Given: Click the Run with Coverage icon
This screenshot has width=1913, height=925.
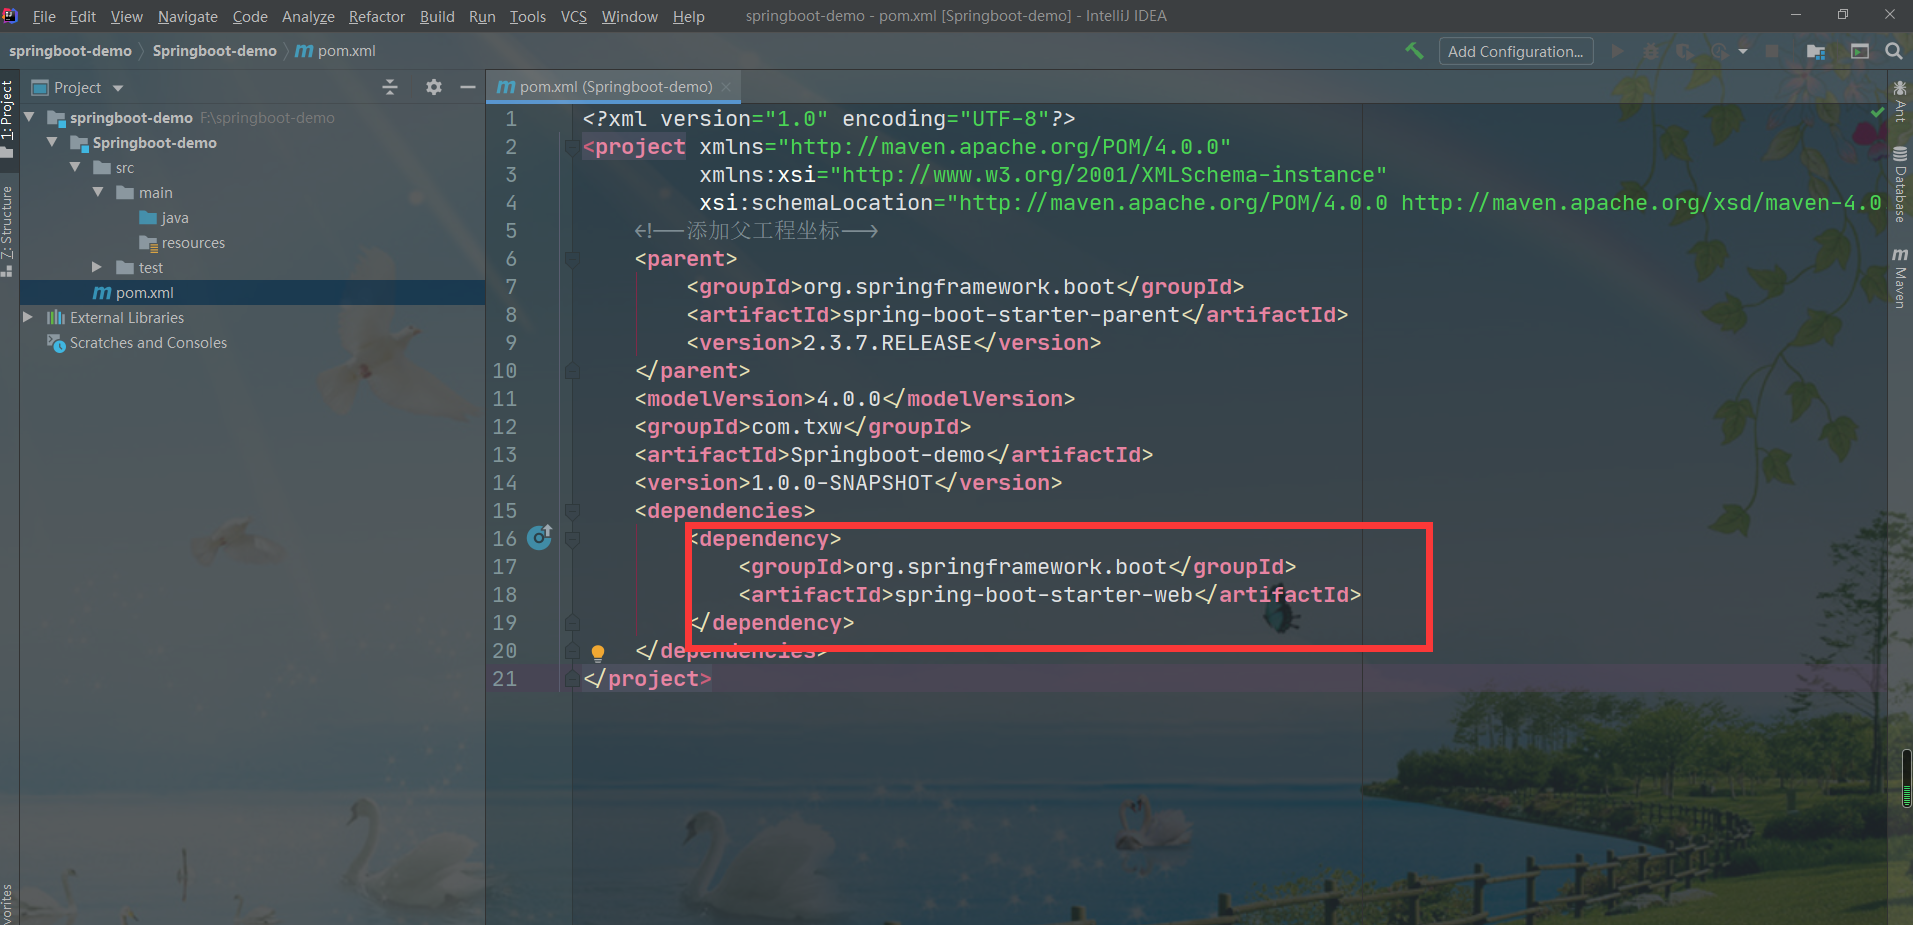Looking at the screenshot, I should click(x=1685, y=51).
